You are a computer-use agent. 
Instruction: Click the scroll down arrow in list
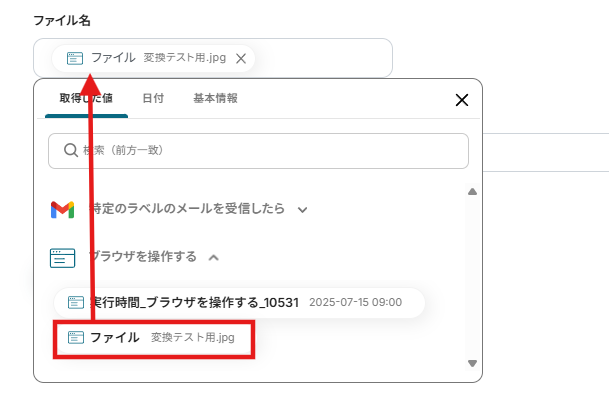tap(472, 364)
